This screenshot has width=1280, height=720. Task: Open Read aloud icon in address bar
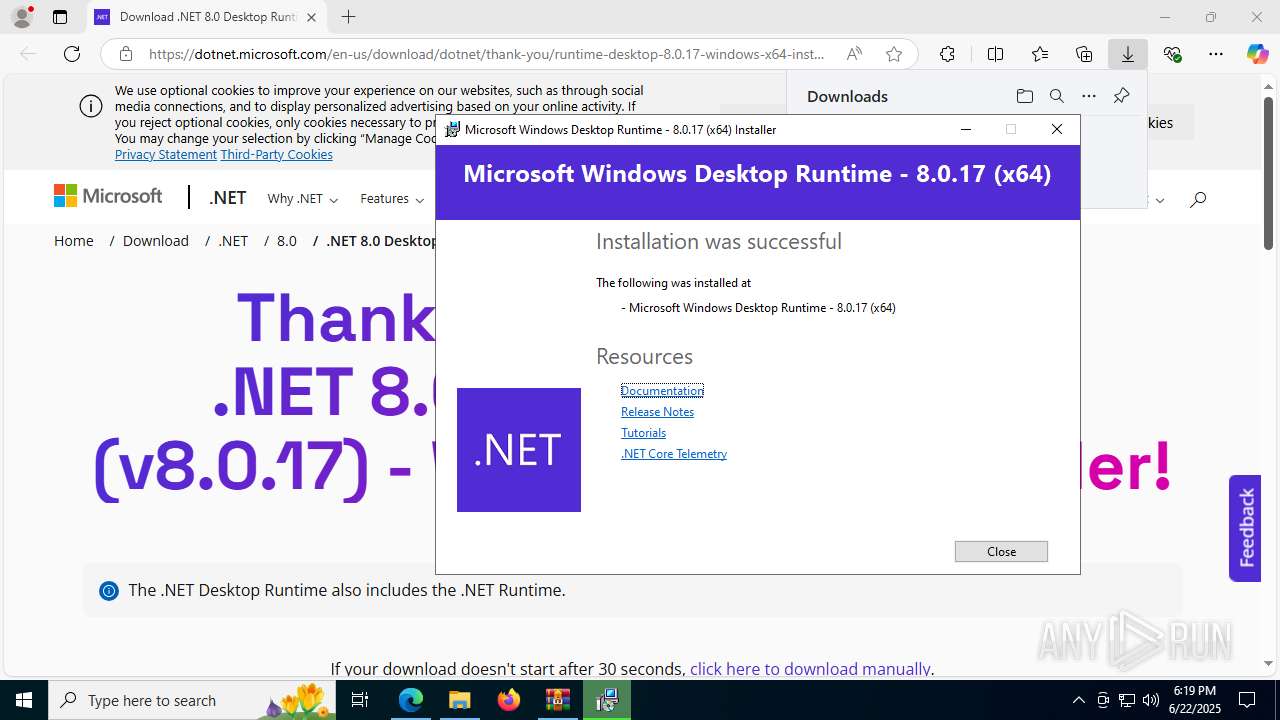point(854,54)
